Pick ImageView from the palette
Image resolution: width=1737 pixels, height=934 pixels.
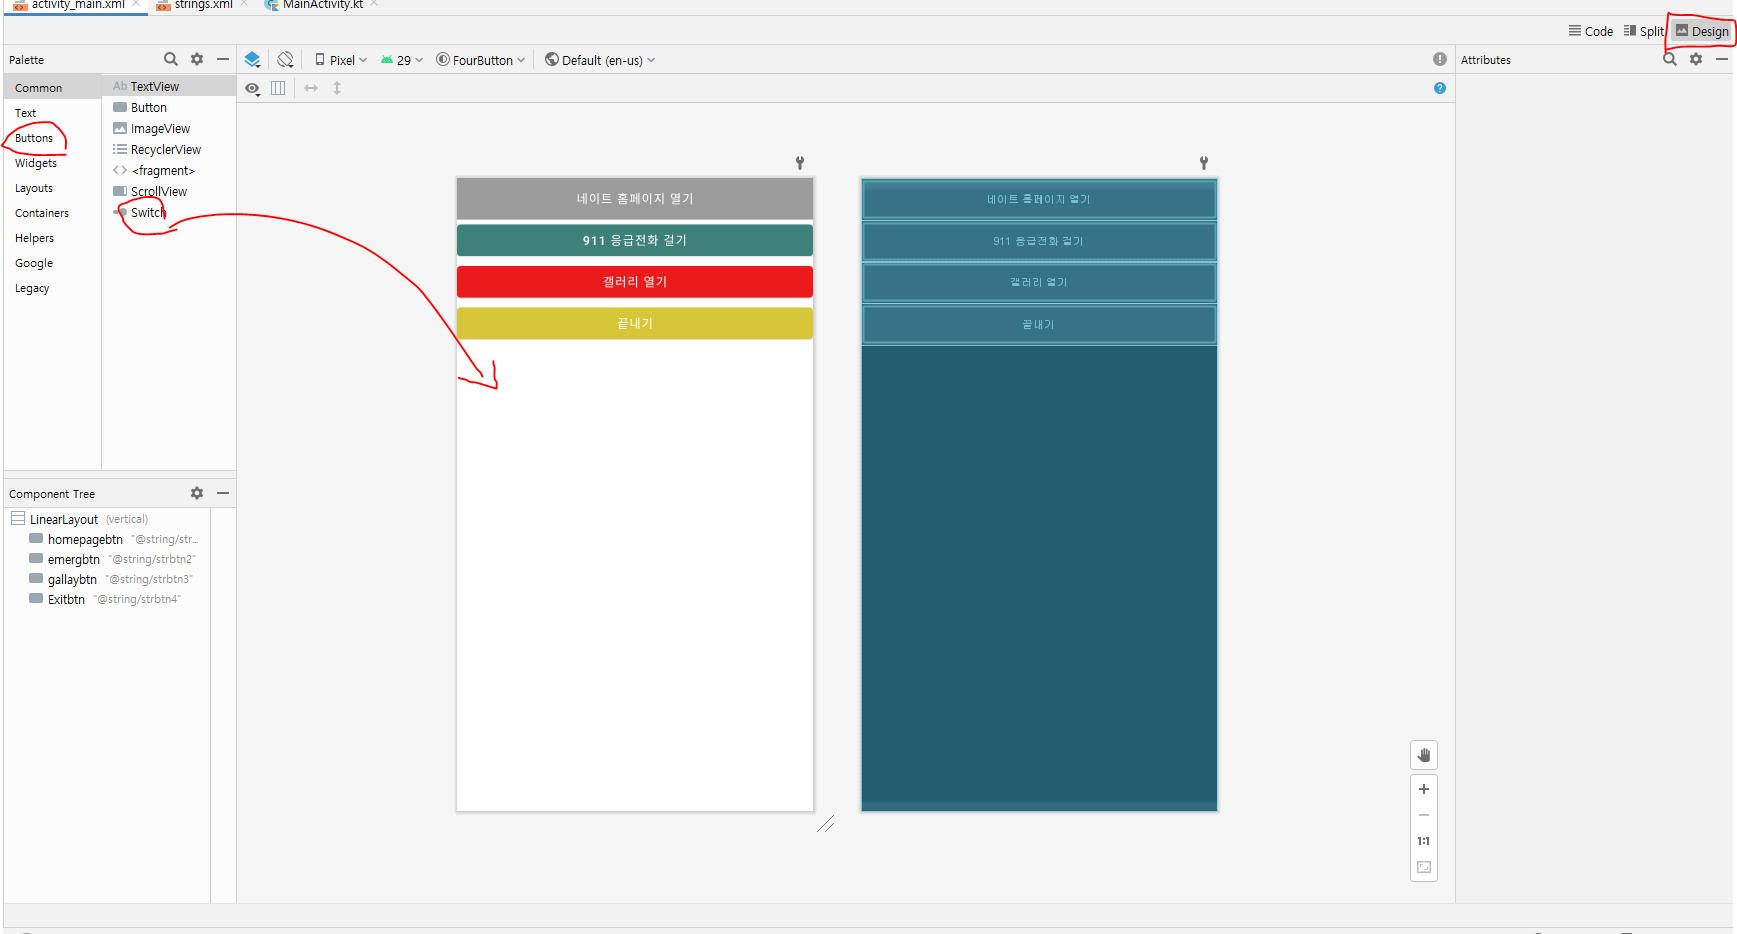point(169,129)
